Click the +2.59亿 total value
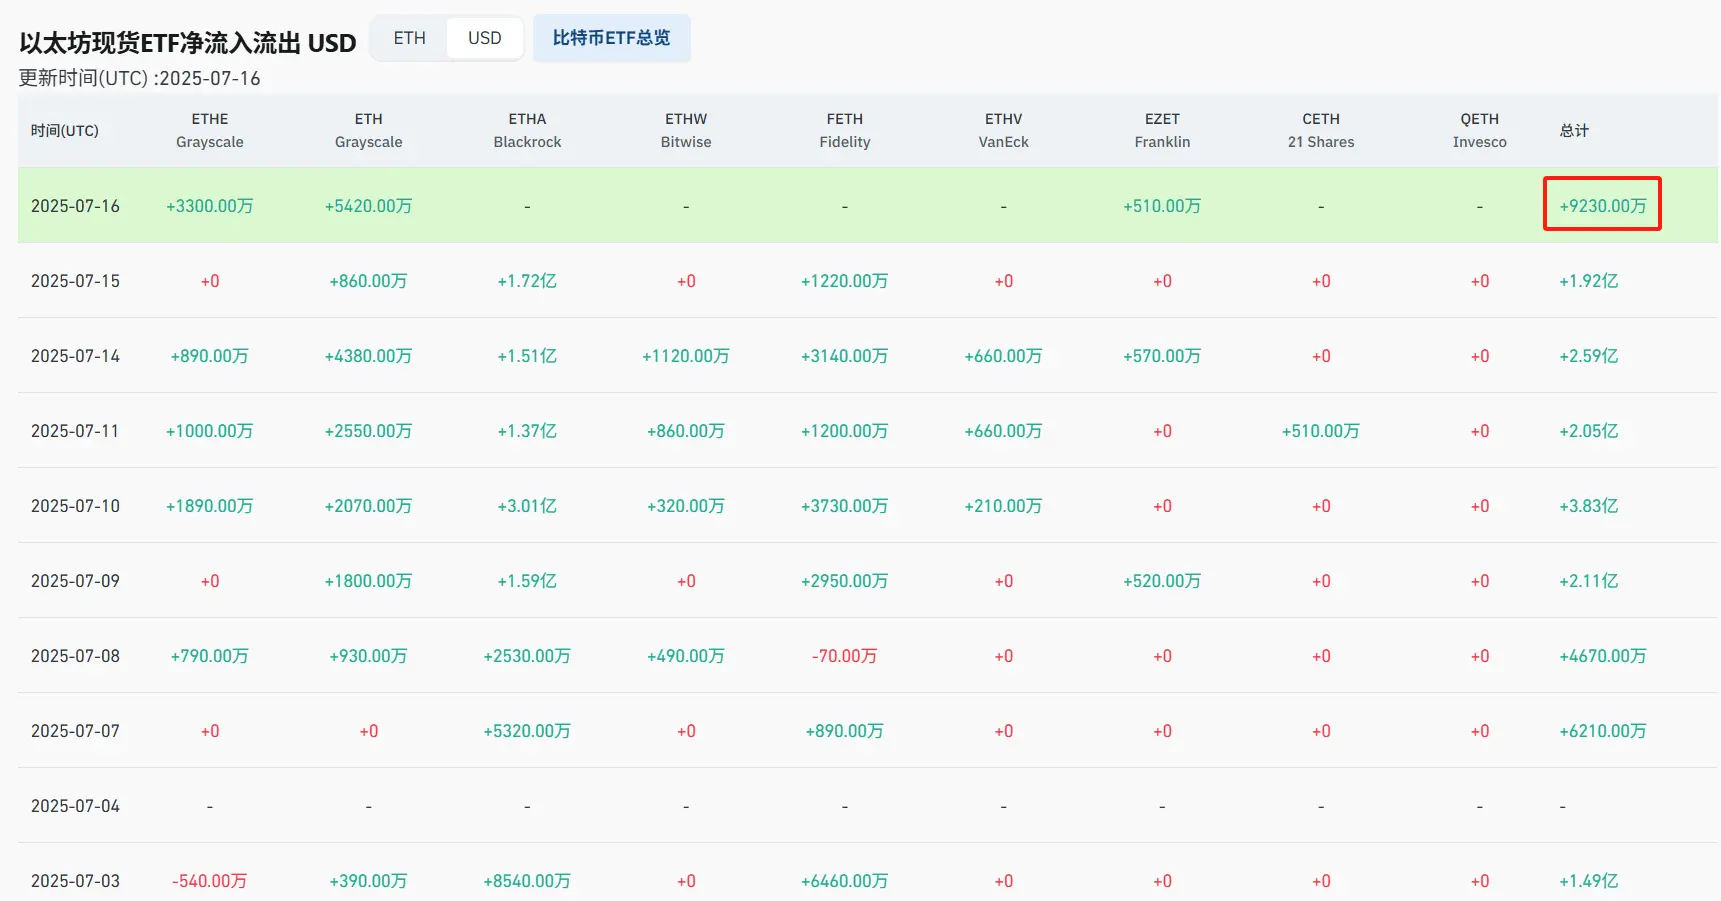 [x=1589, y=356]
